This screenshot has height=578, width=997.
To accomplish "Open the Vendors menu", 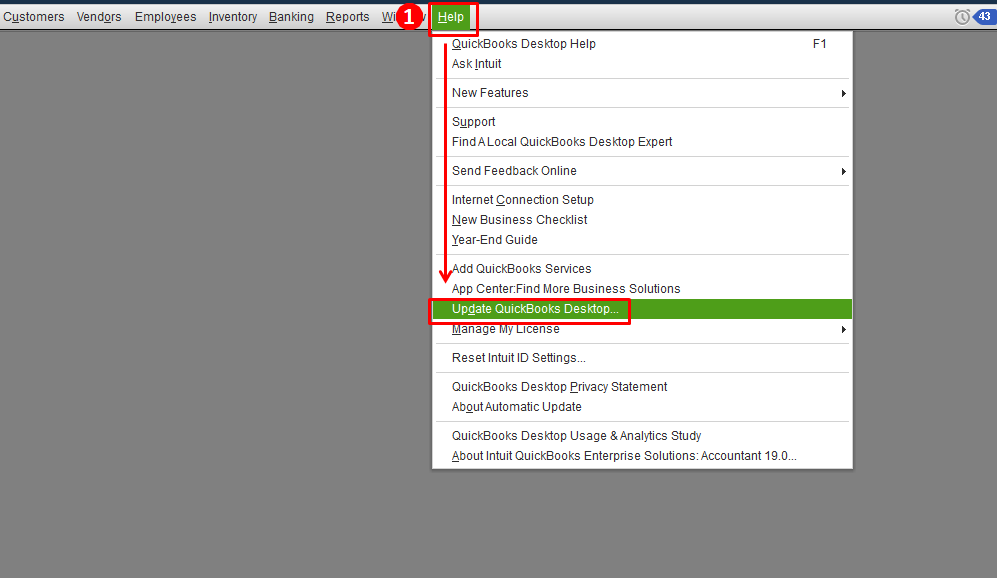I will coord(99,17).
